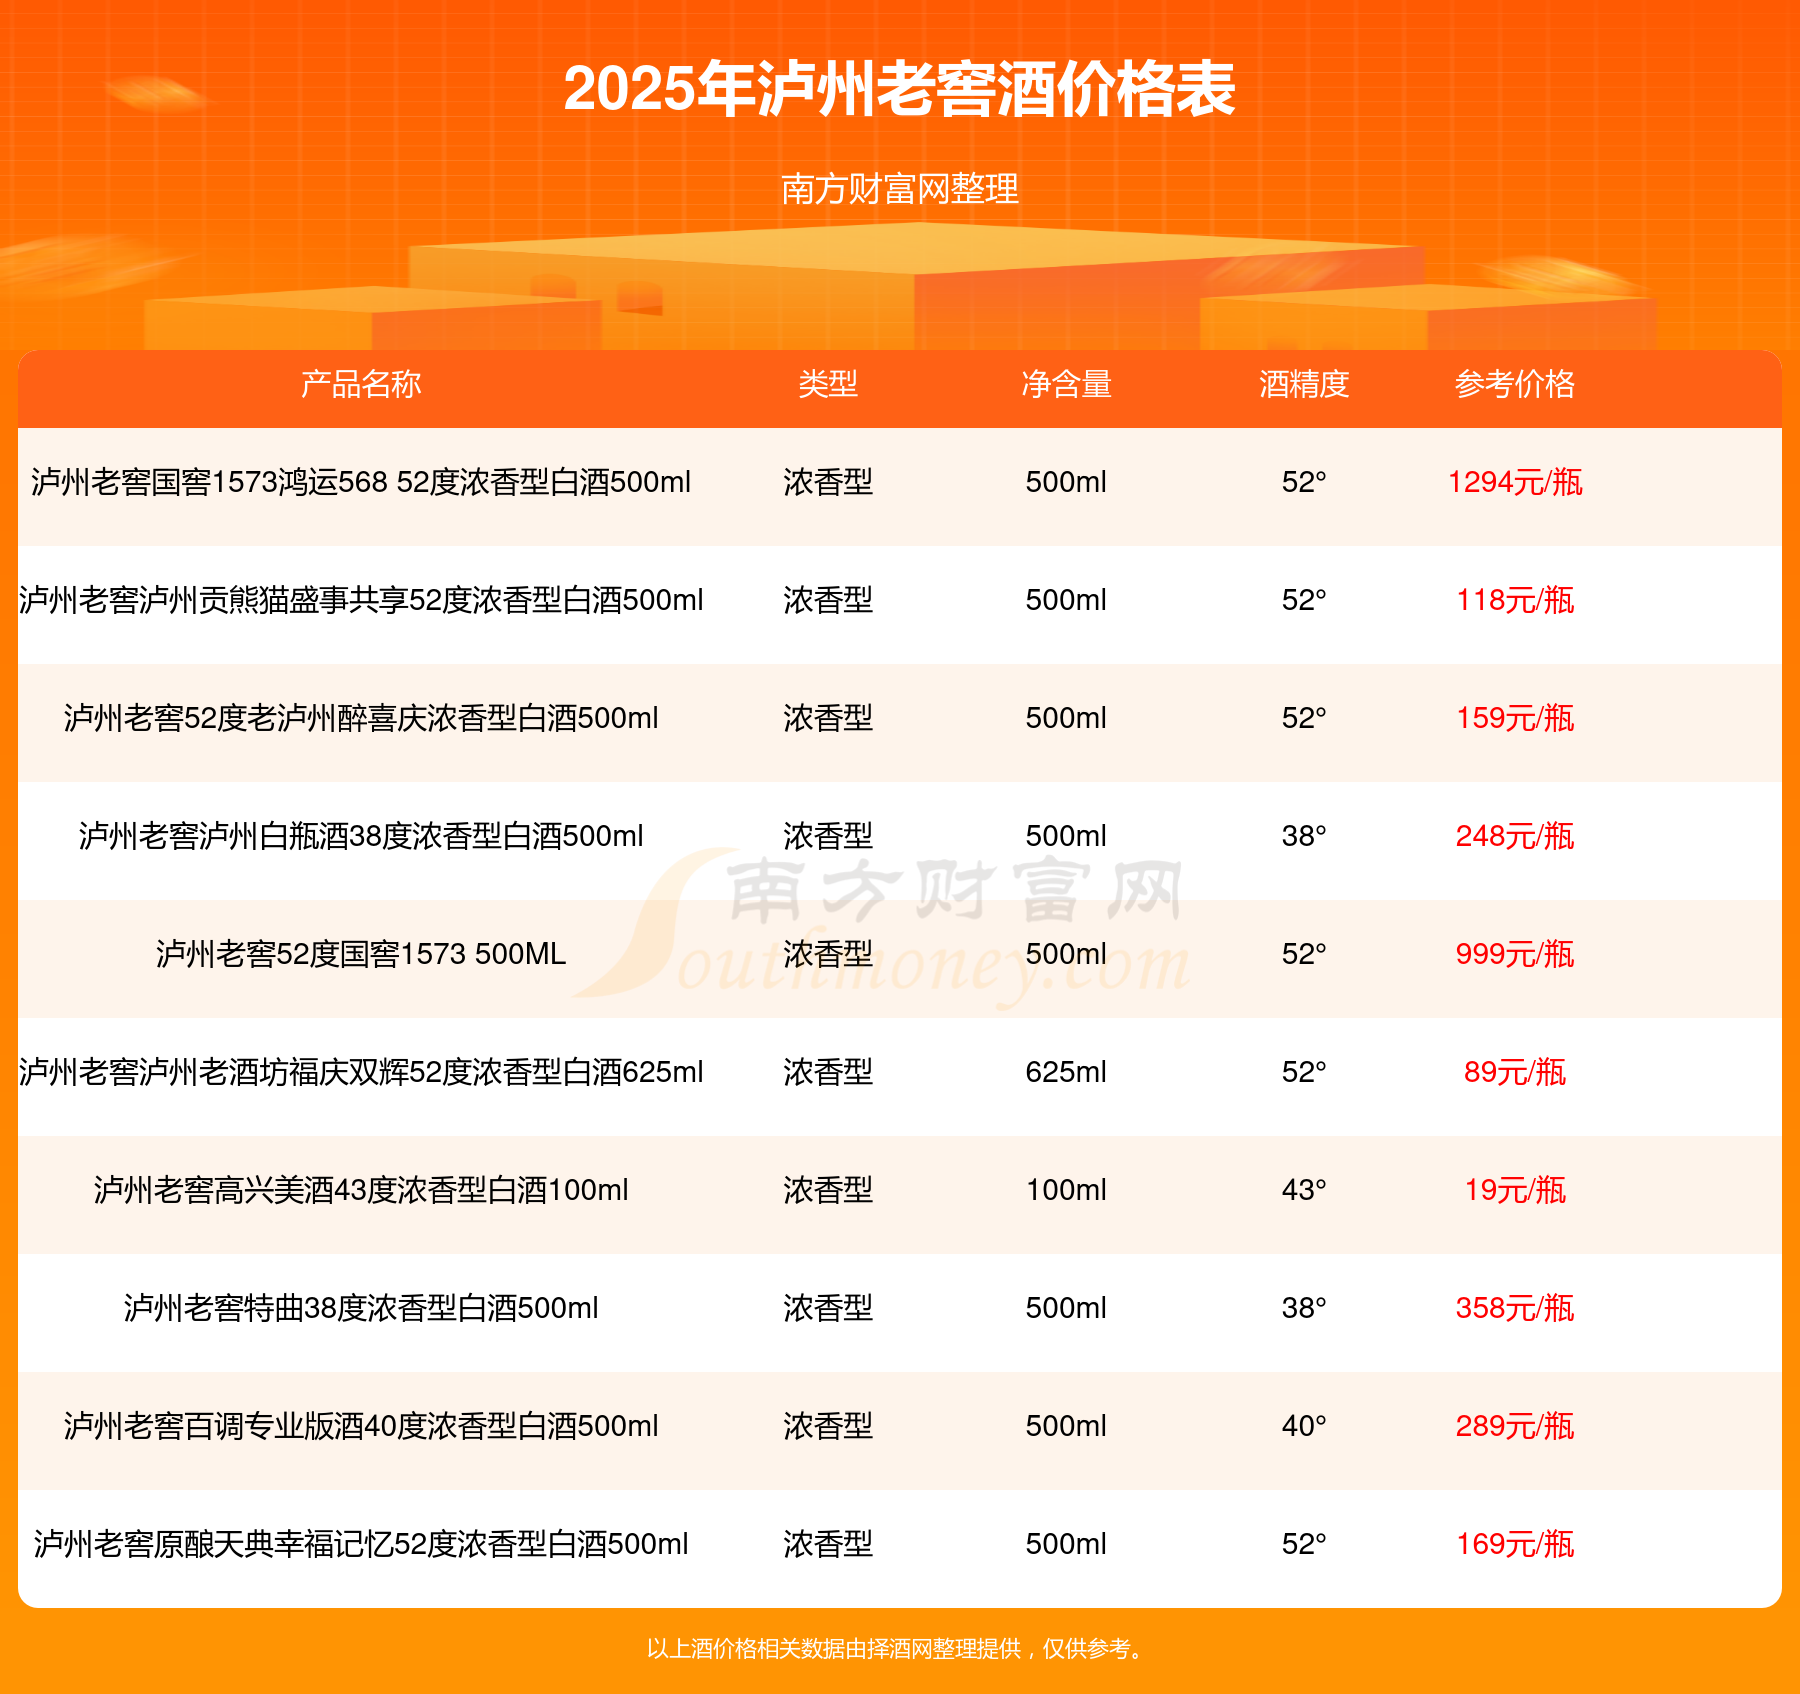The image size is (1800, 1694).
Task: Click 52° in the 国窖1573鸿运568 row
Action: pyautogui.click(x=1304, y=482)
